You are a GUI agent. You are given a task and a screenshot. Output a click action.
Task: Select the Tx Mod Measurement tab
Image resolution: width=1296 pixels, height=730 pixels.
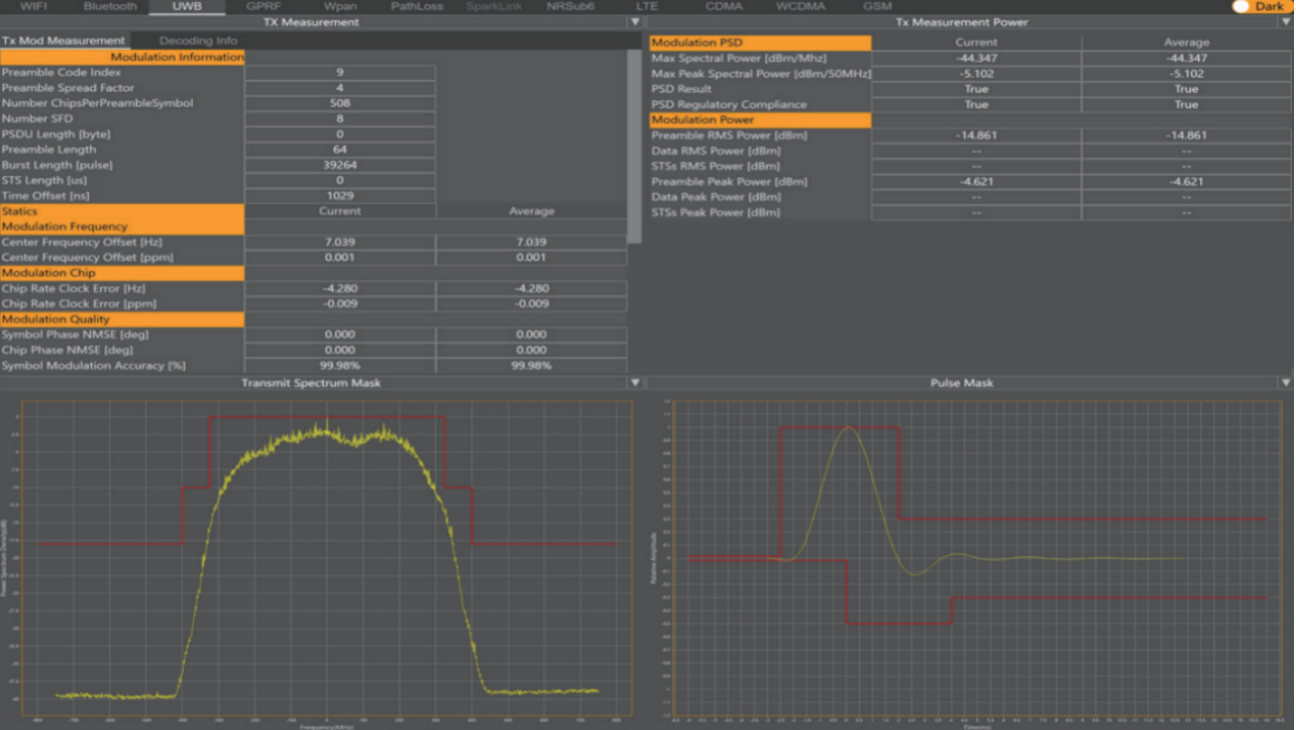(63, 41)
